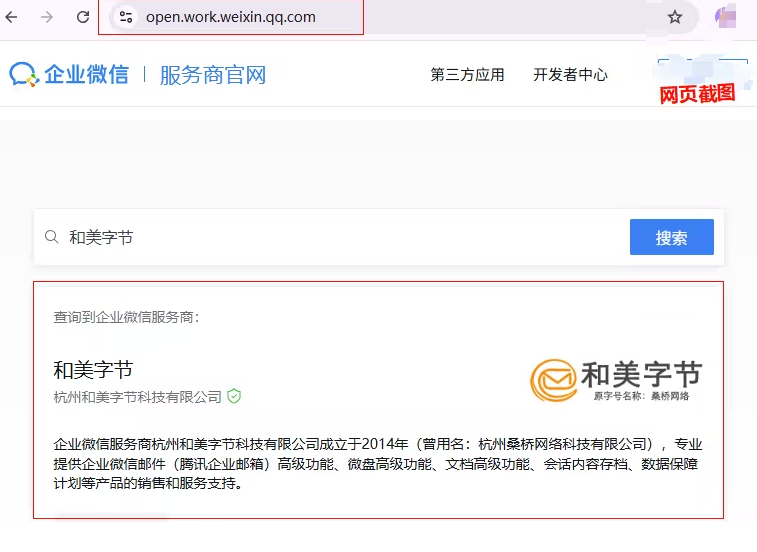The width and height of the screenshot is (757, 552).
Task: Bookmark this page with the star icon
Action: pos(674,17)
